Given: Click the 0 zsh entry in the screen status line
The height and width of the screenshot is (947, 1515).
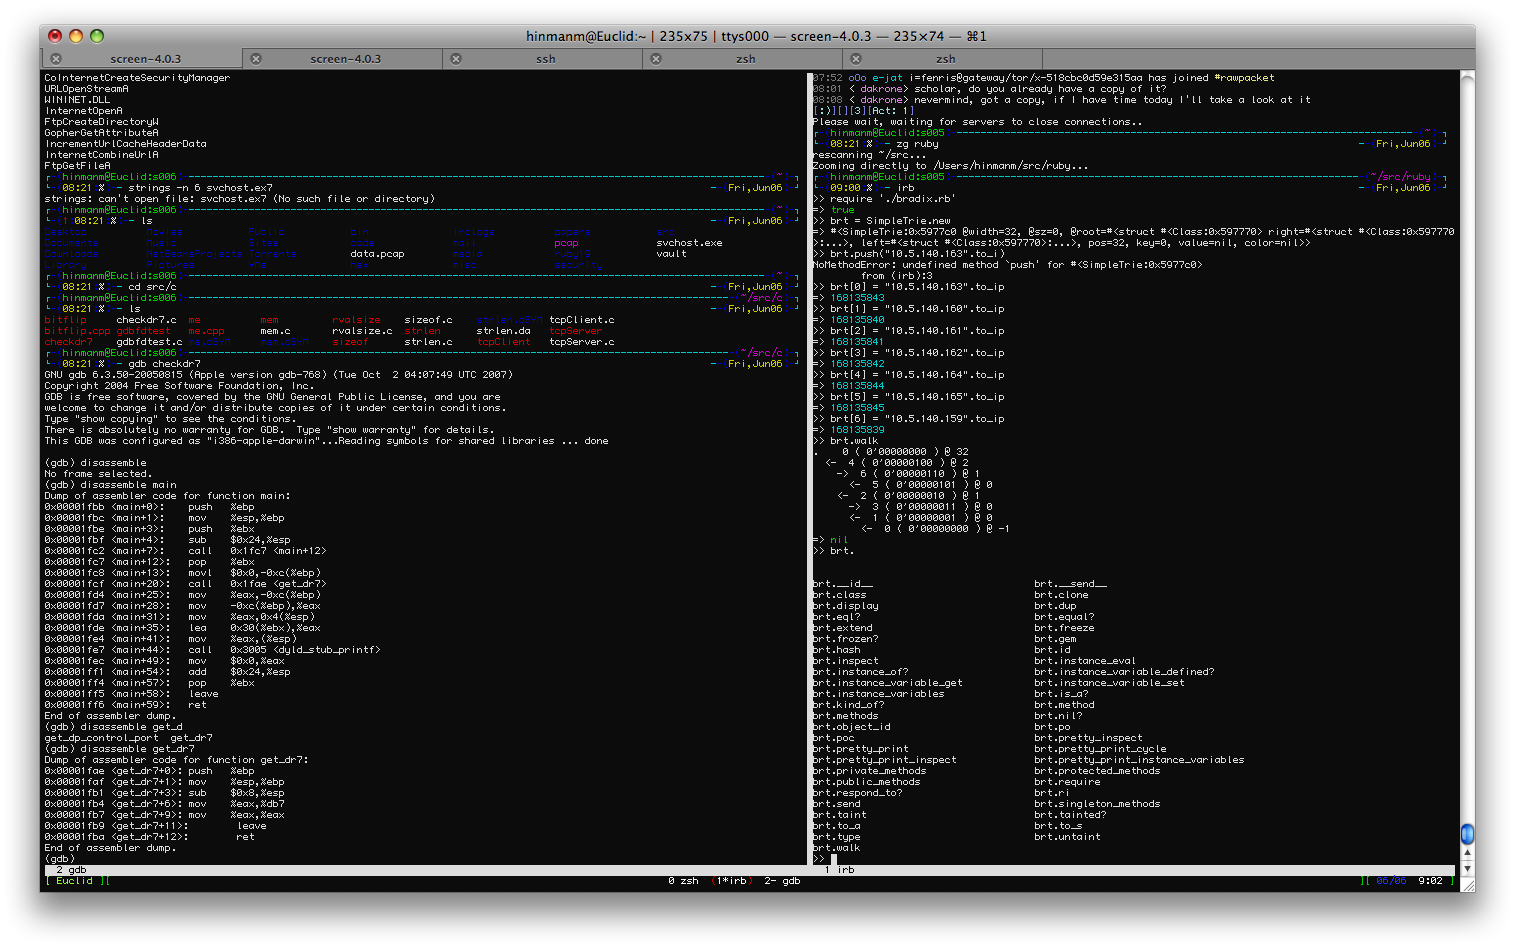Looking at the screenshot, I should pos(683,881).
